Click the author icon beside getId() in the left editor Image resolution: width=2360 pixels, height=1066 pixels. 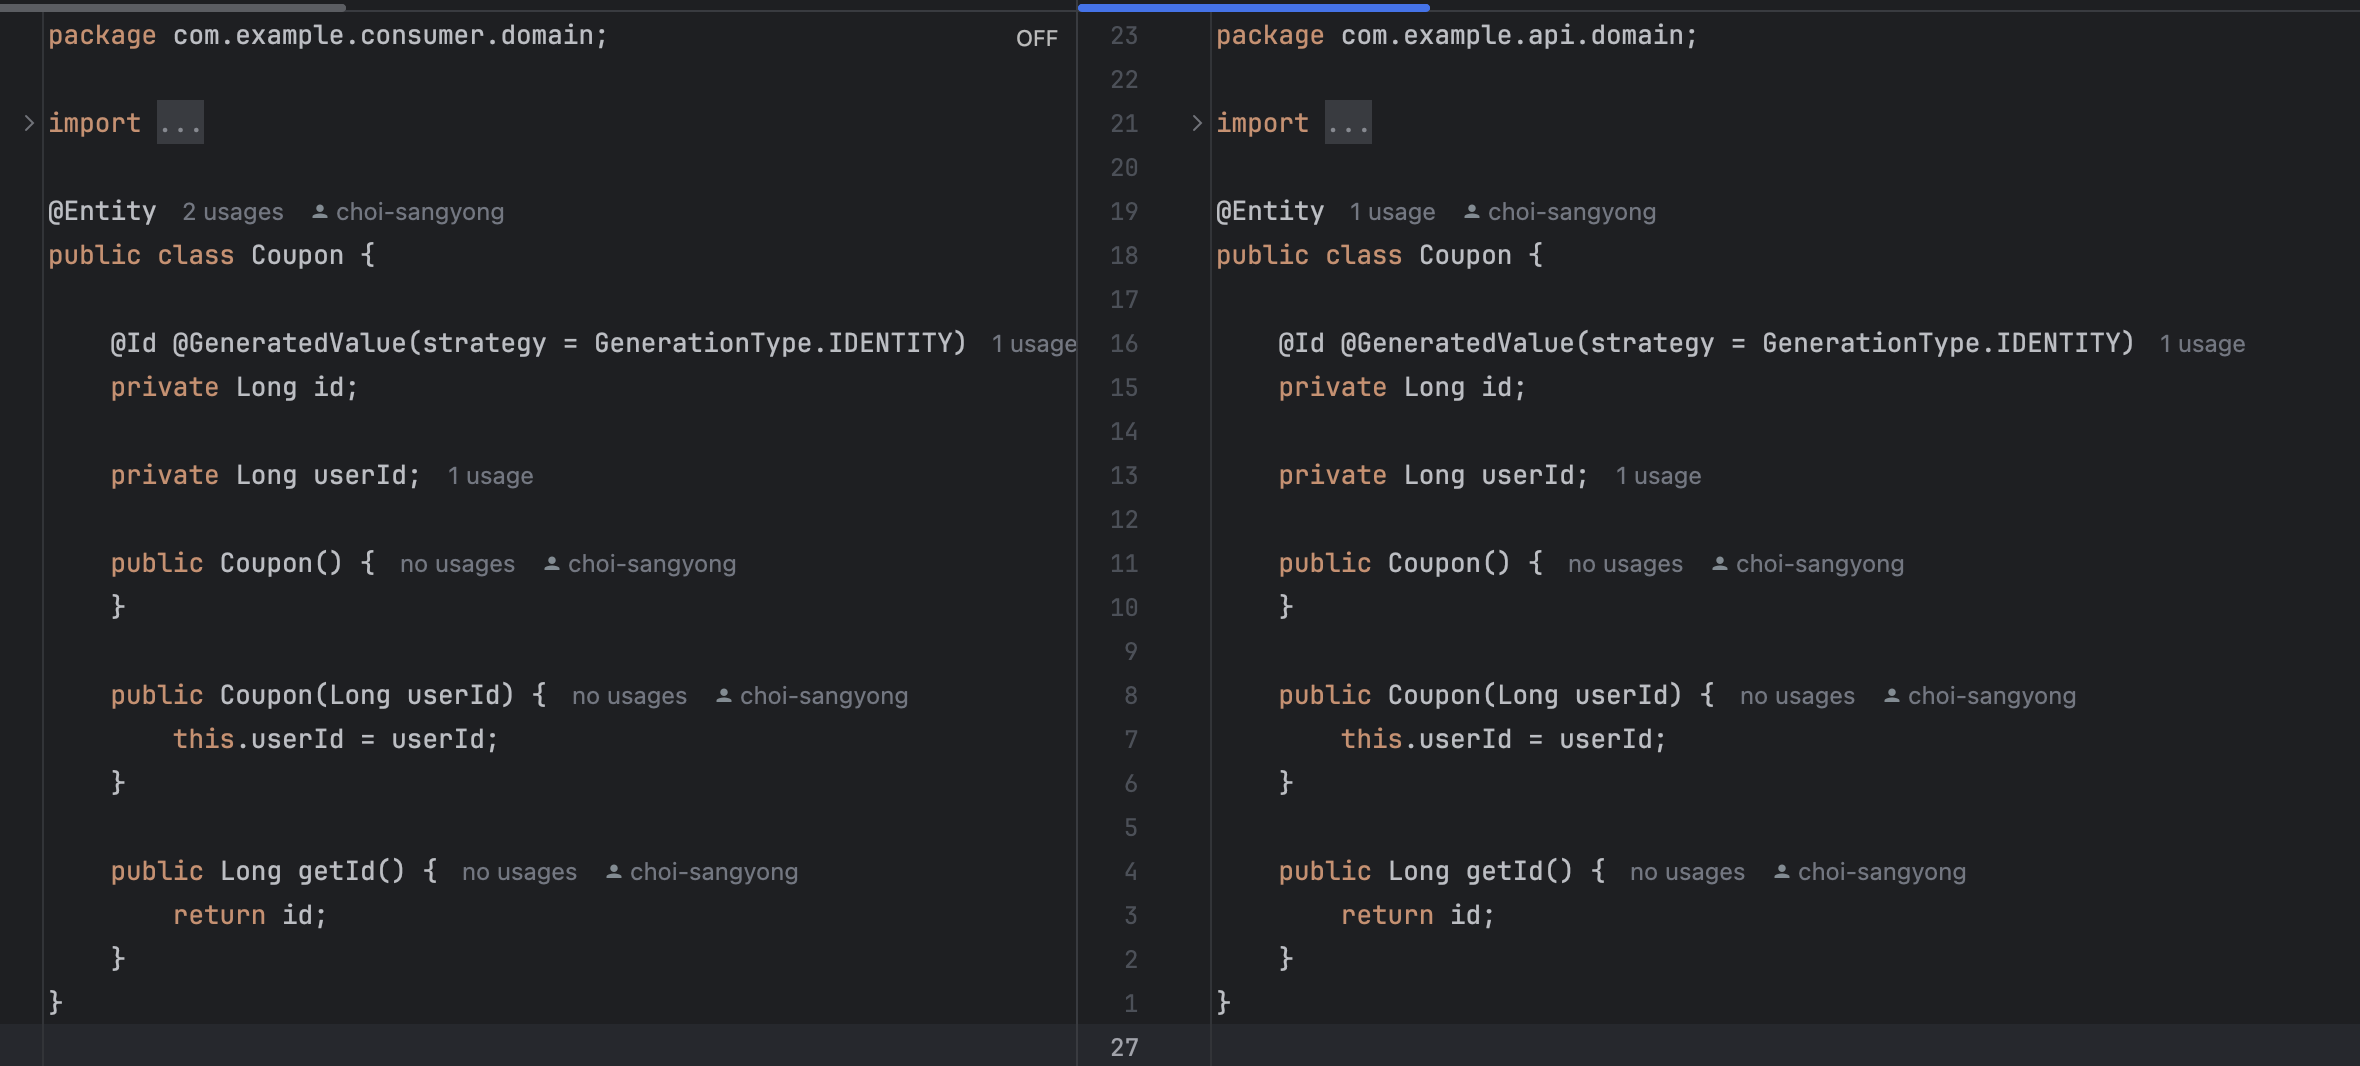pos(614,872)
